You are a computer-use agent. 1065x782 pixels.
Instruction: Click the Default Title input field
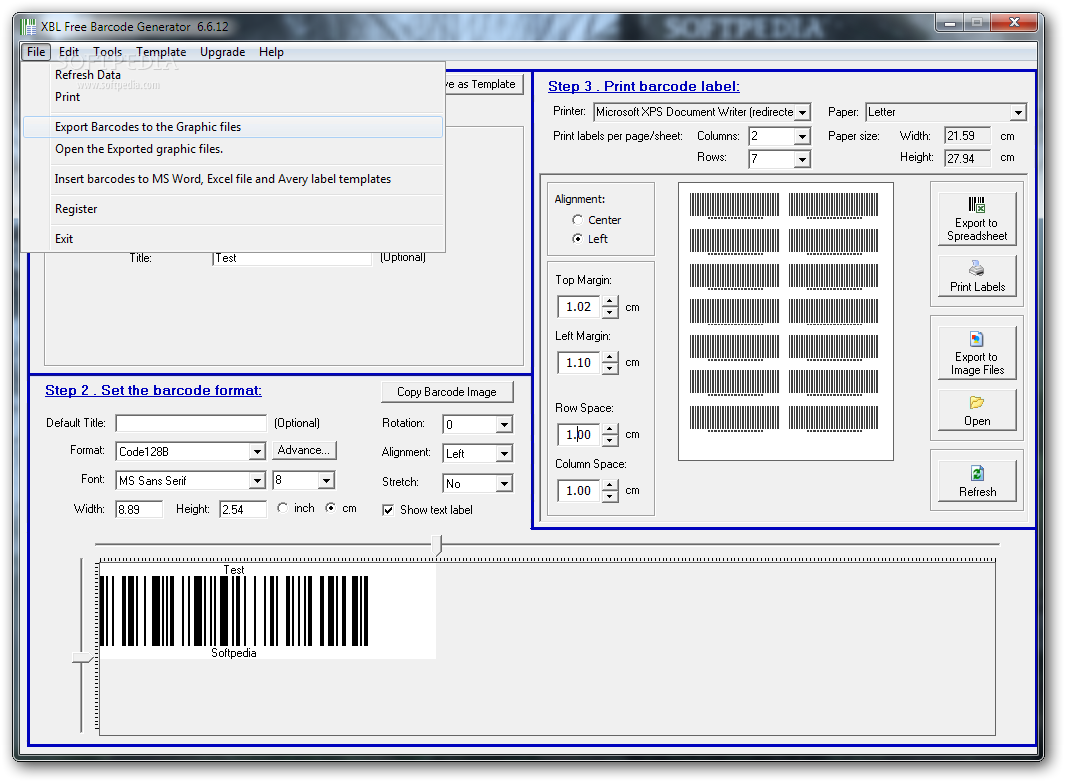(191, 423)
